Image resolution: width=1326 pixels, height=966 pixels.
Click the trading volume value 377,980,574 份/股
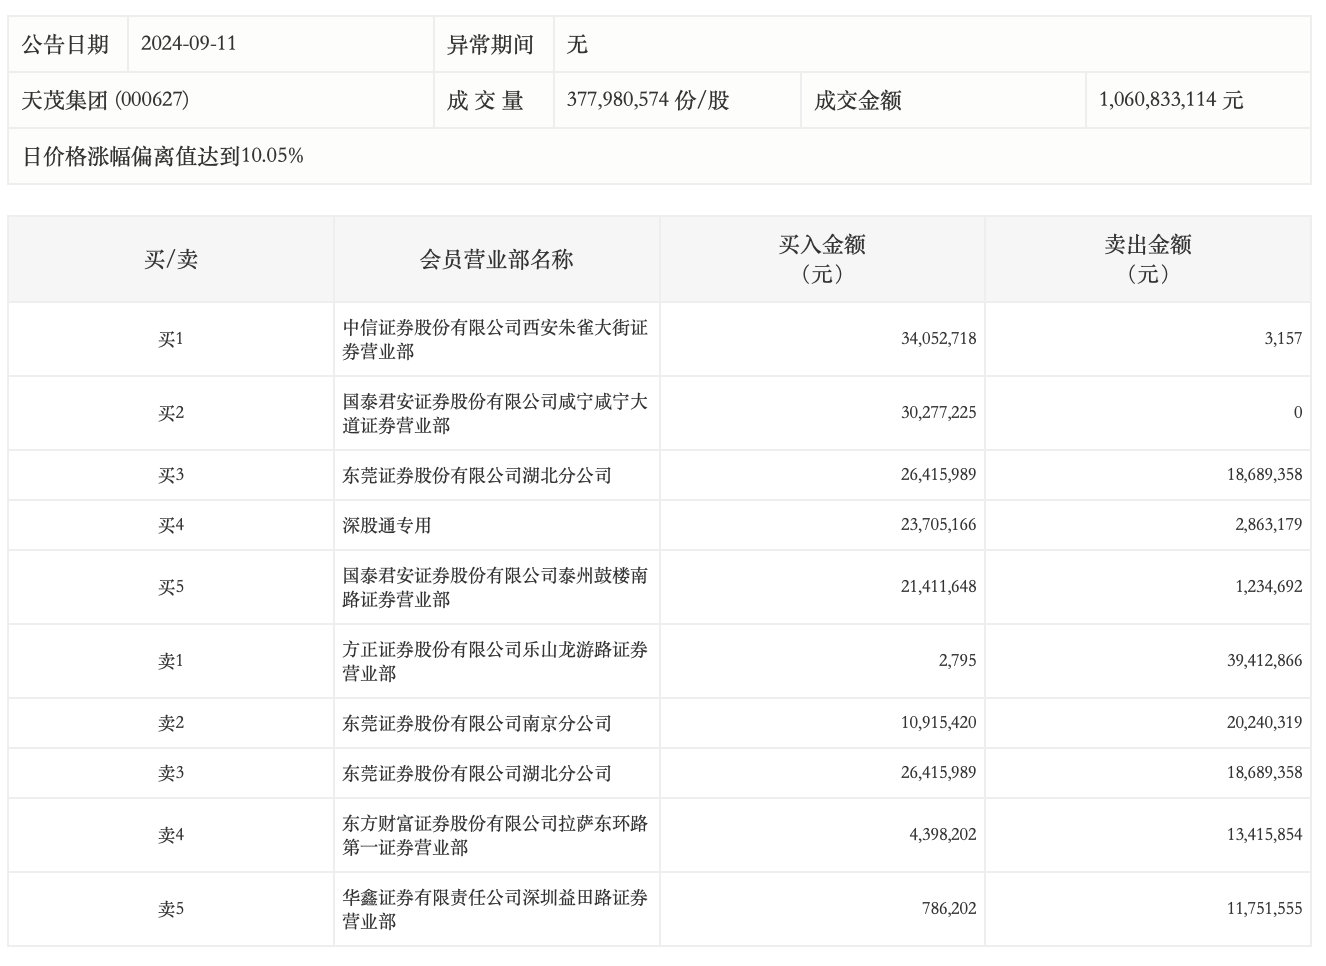tap(648, 100)
